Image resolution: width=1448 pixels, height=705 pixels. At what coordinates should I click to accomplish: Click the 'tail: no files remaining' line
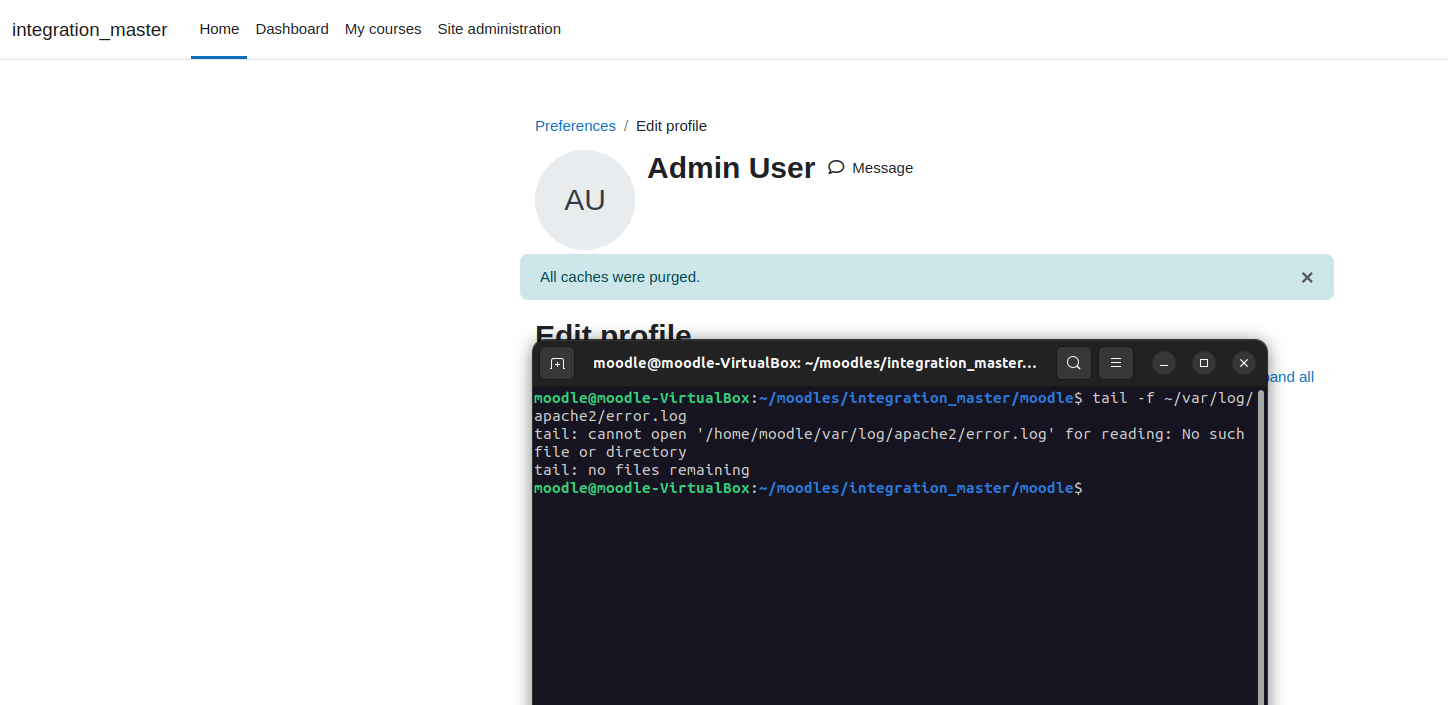(641, 470)
